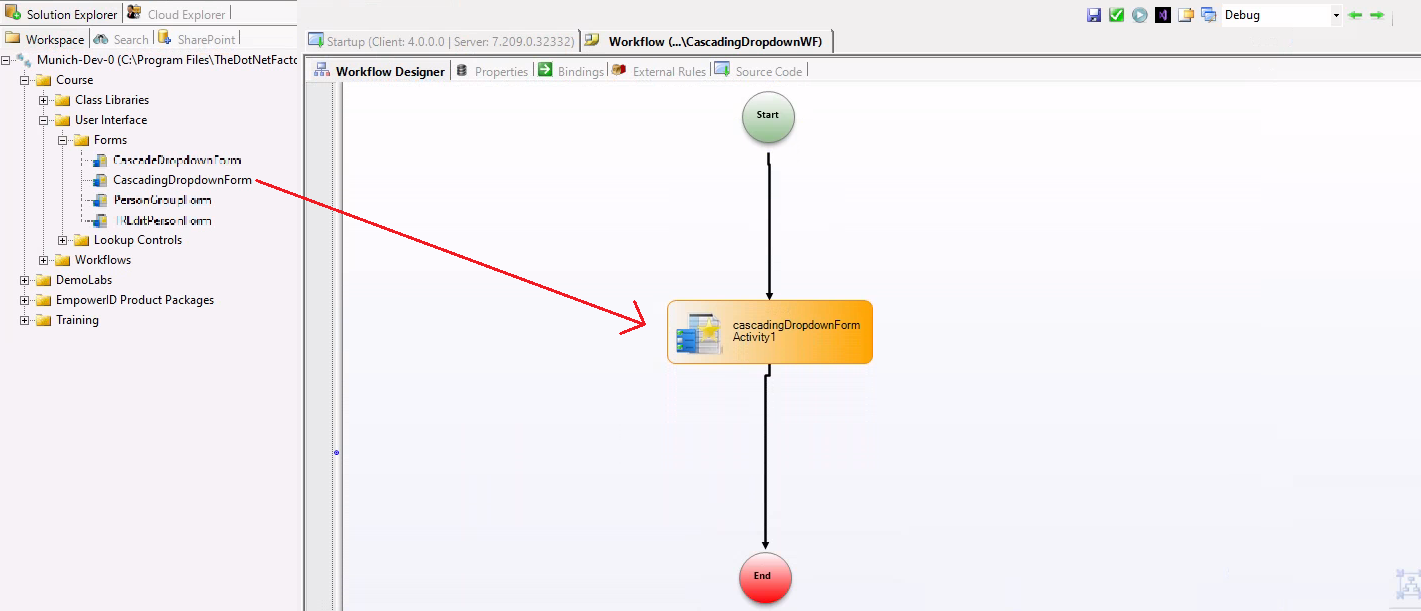The image size is (1421, 611).
Task: Open the Bindings view tab
Action: tap(571, 71)
